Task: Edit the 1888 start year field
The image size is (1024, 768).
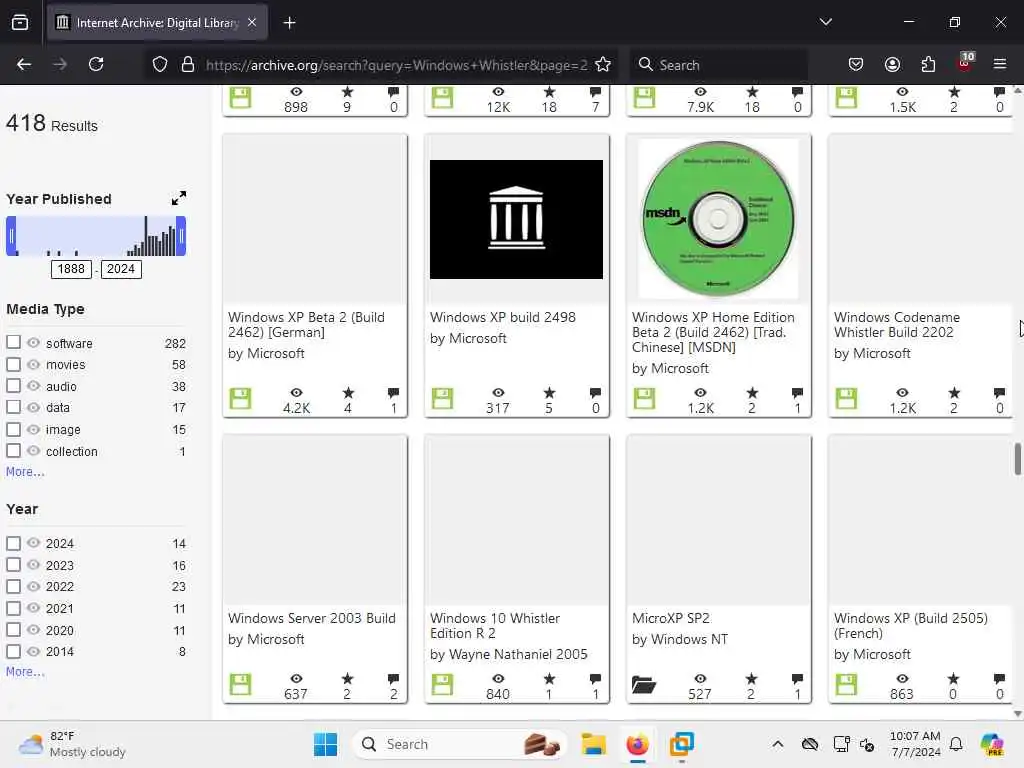Action: coord(71,269)
